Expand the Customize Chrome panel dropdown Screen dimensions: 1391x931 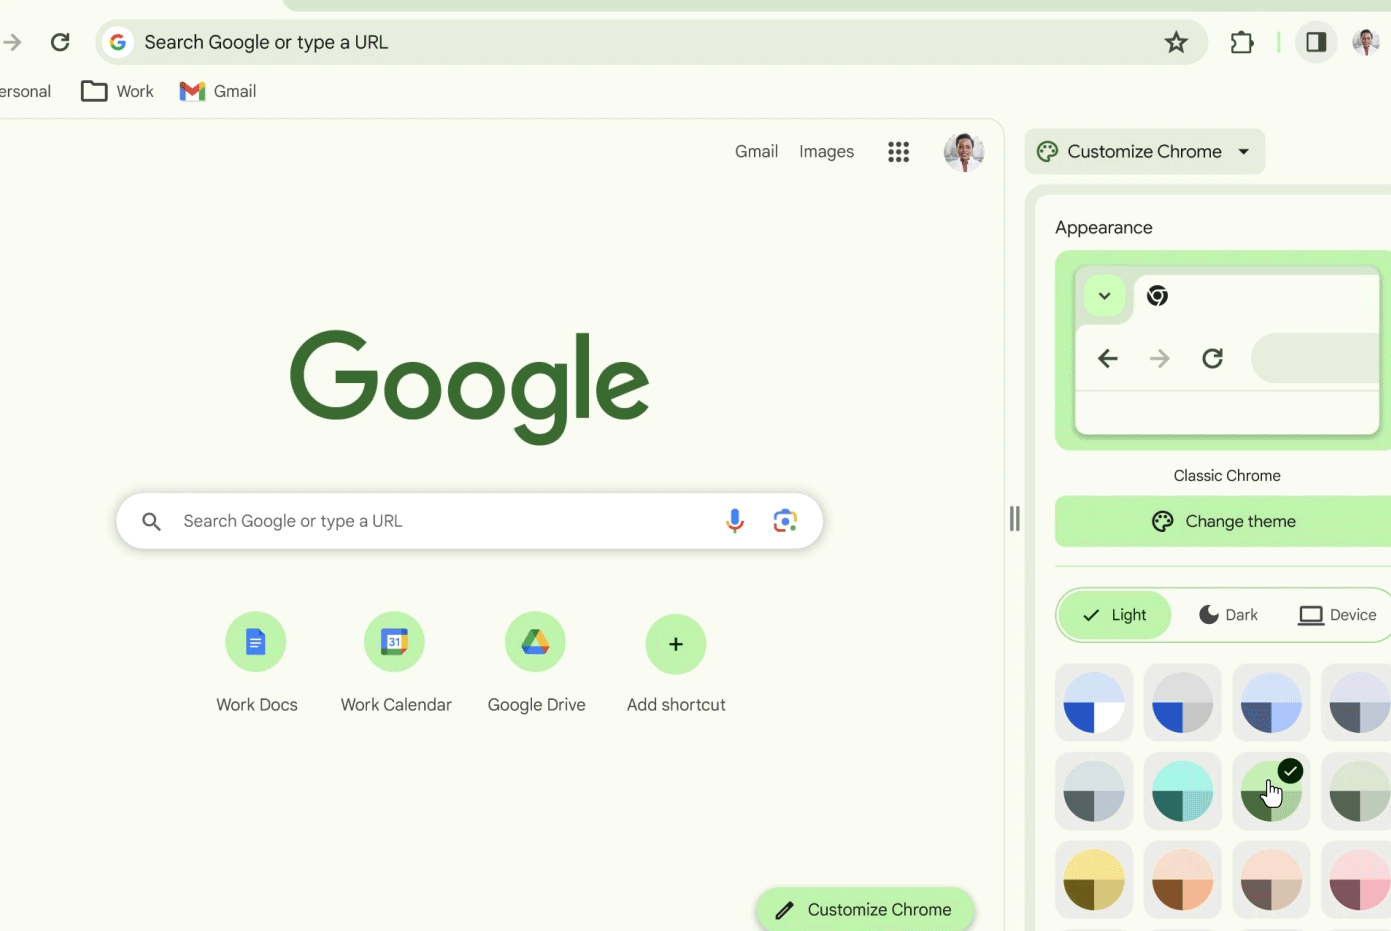(1244, 152)
